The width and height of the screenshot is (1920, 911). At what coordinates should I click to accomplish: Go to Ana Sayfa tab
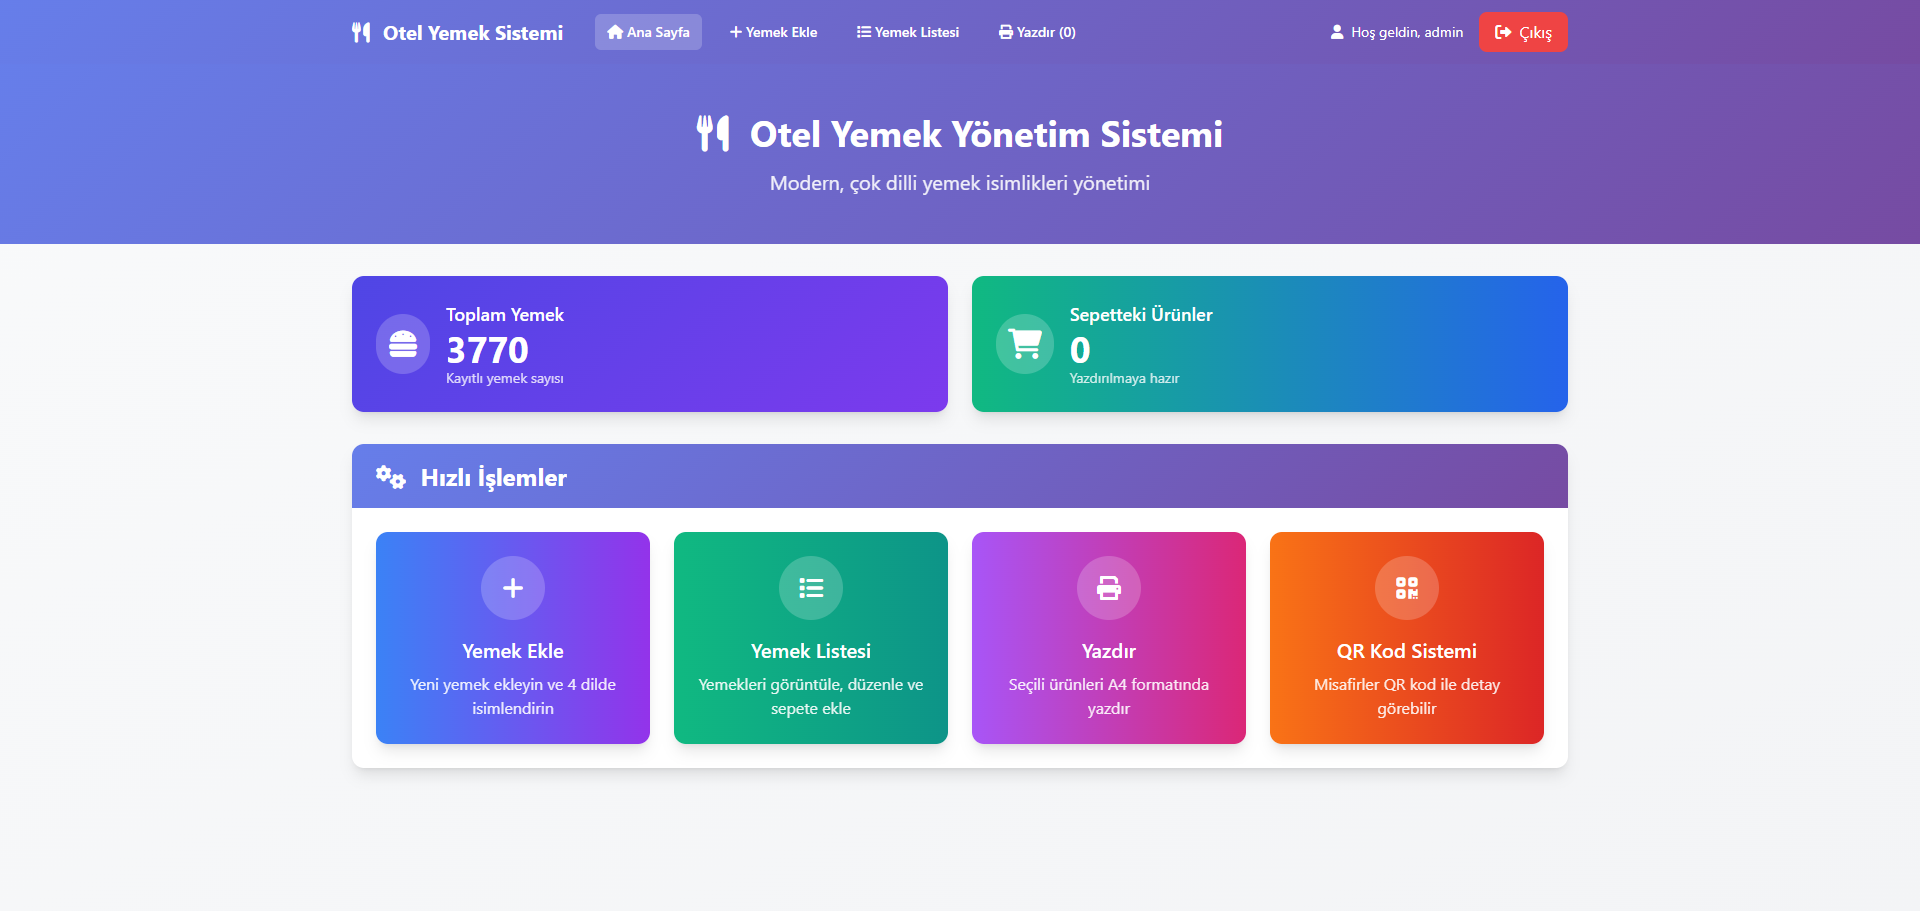[x=648, y=32]
